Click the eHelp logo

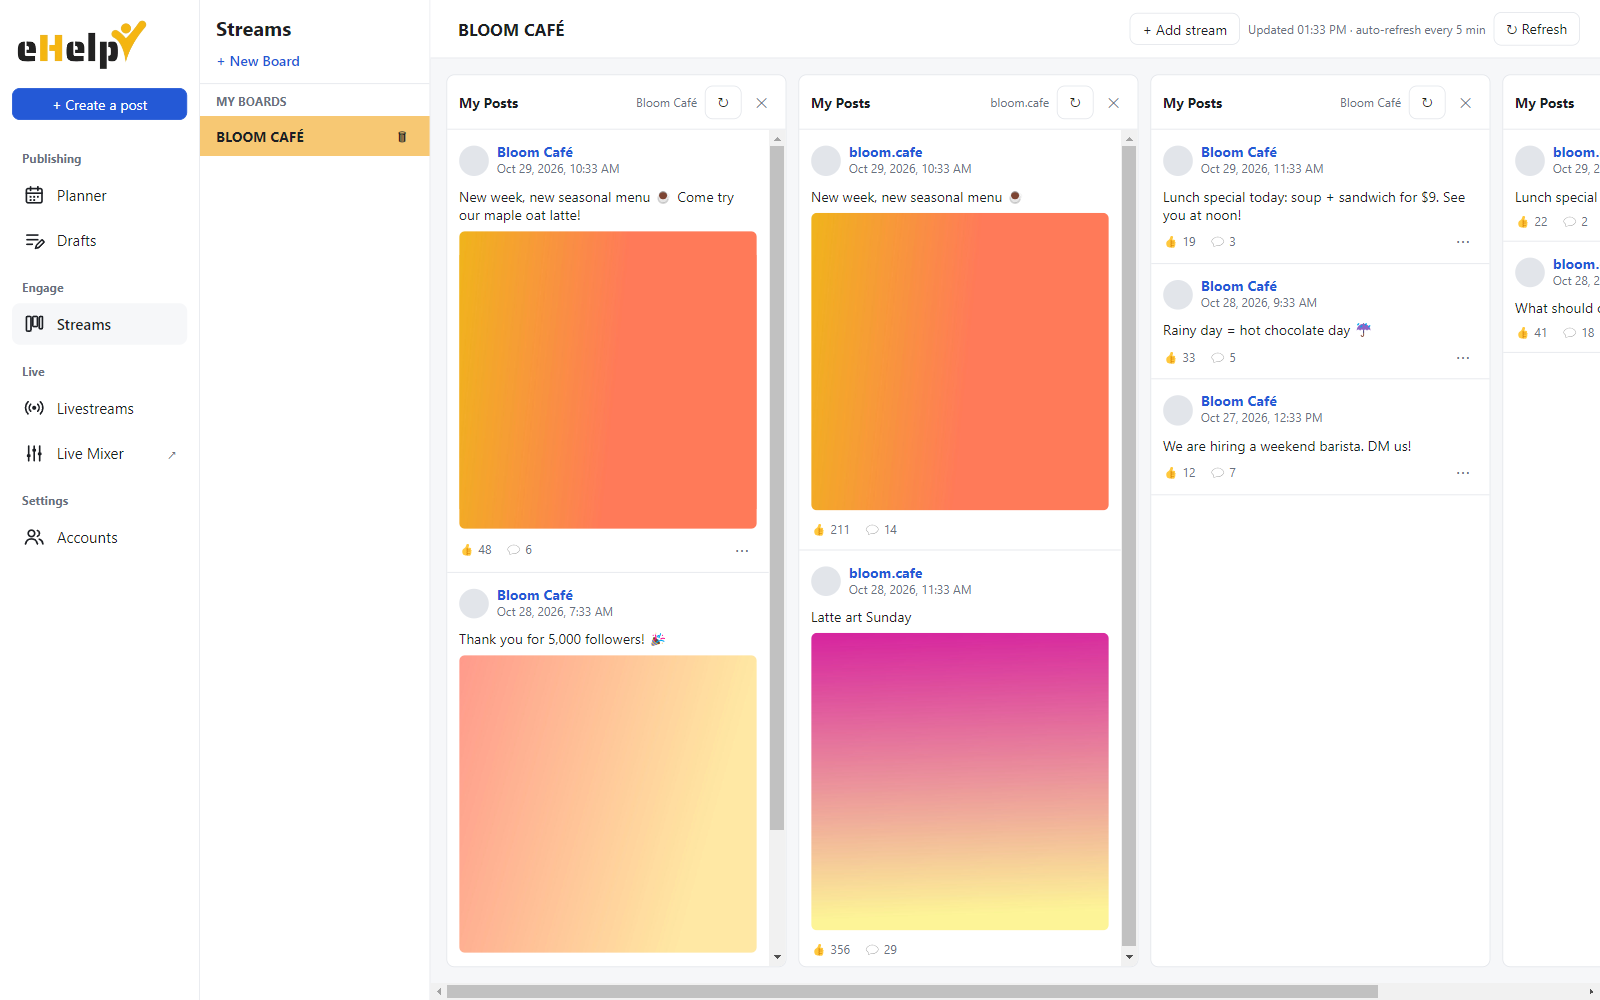point(82,45)
